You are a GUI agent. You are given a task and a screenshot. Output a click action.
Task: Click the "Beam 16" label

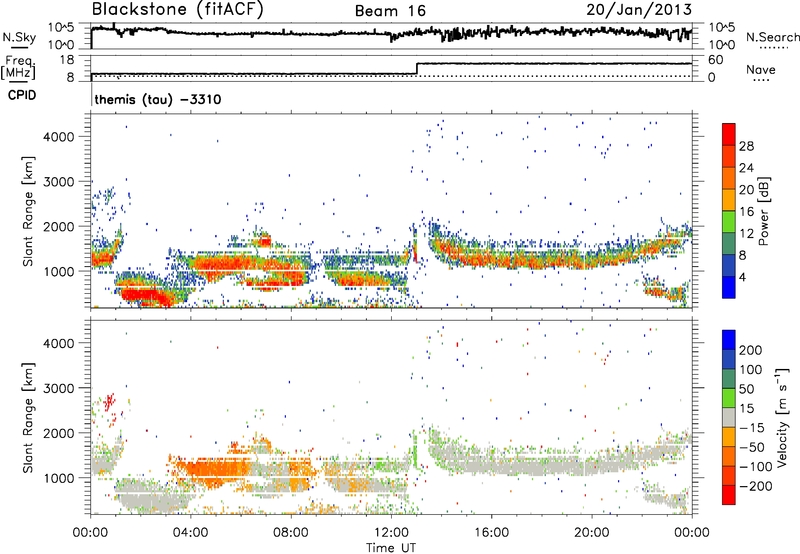tap(390, 11)
